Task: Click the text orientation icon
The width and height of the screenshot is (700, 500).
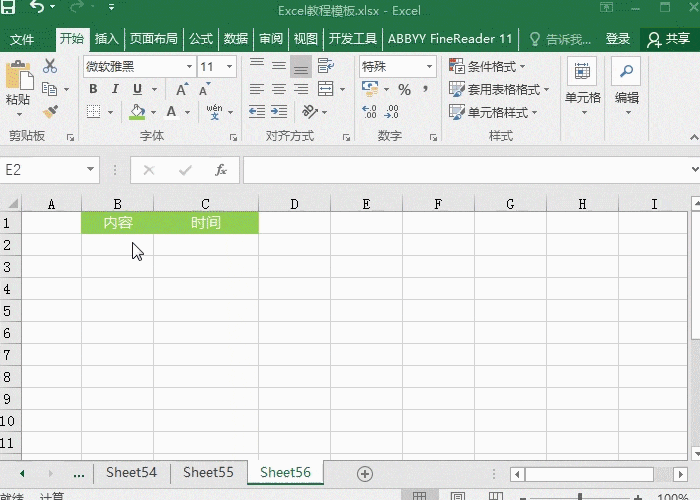Action: tap(310, 112)
